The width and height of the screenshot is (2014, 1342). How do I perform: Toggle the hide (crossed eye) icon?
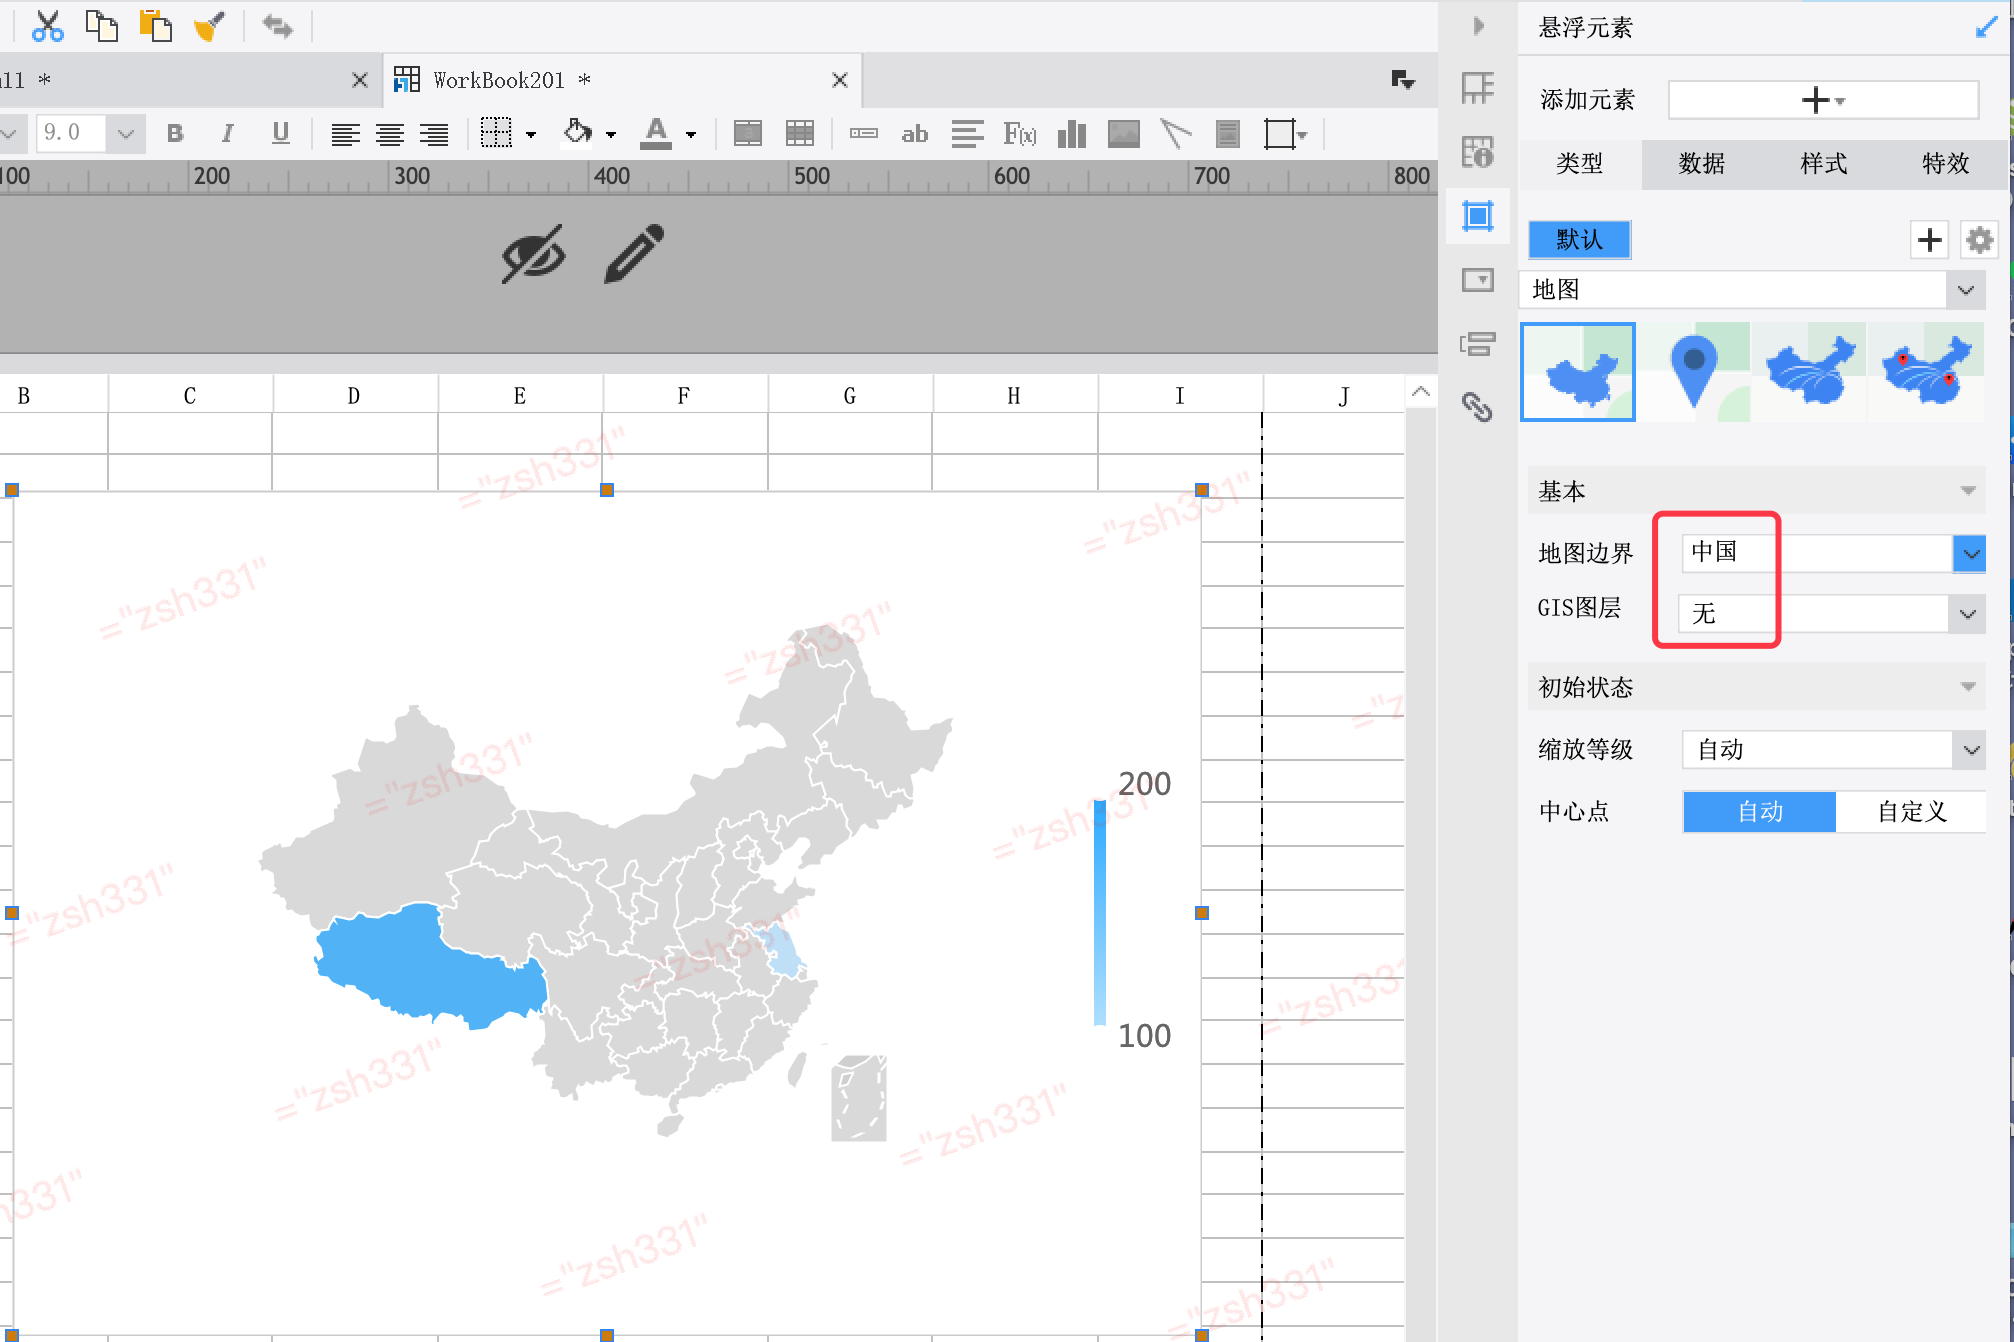pyautogui.click(x=533, y=254)
